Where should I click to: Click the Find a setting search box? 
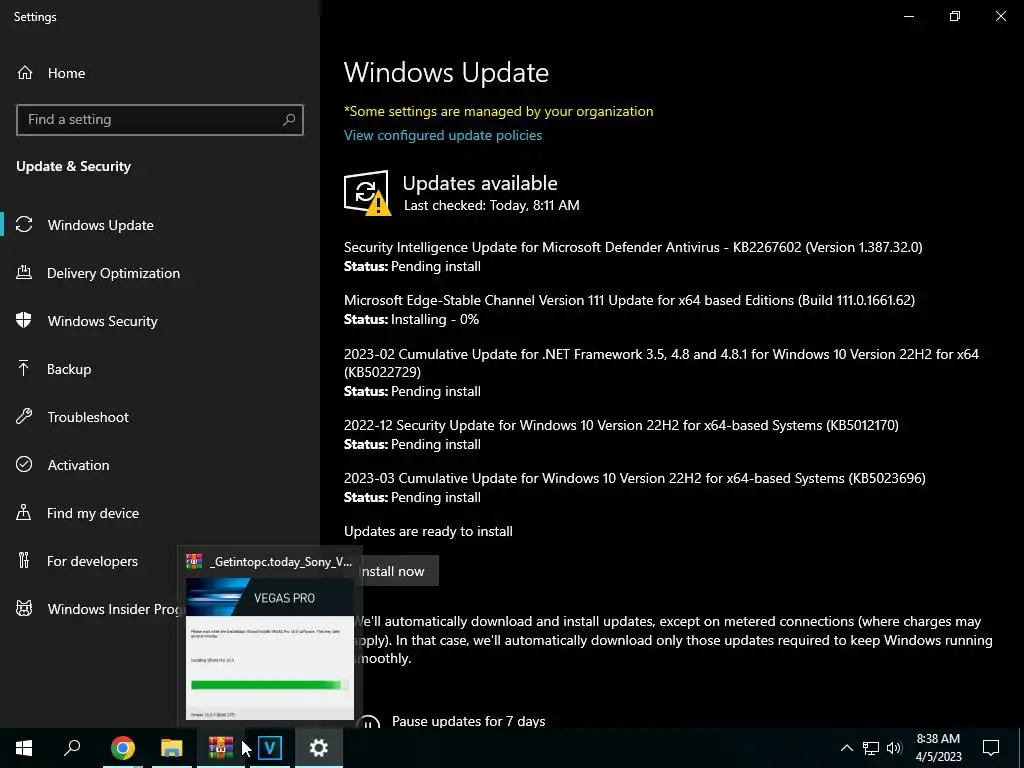pos(160,120)
